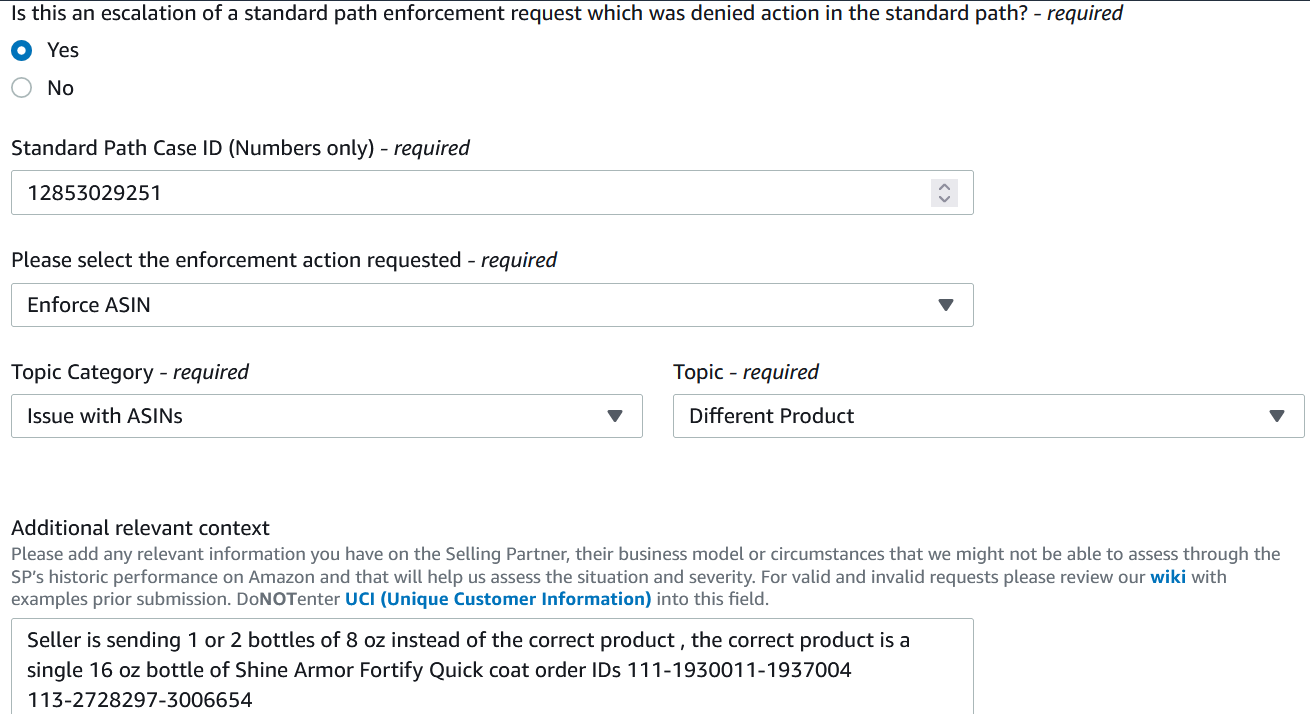1310x714 pixels.
Task: Increase Case ID with the up arrow
Action: (944, 186)
